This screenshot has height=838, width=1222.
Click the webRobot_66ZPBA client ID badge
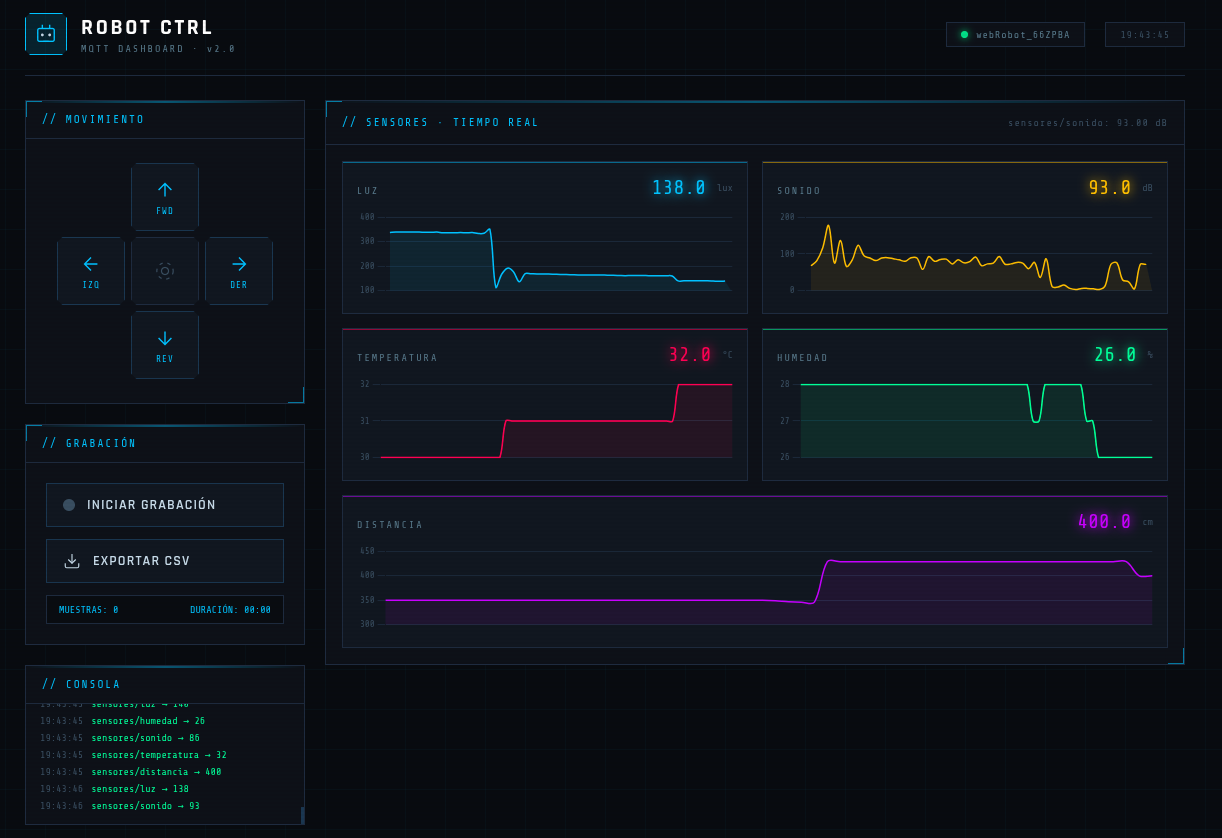point(1015,35)
